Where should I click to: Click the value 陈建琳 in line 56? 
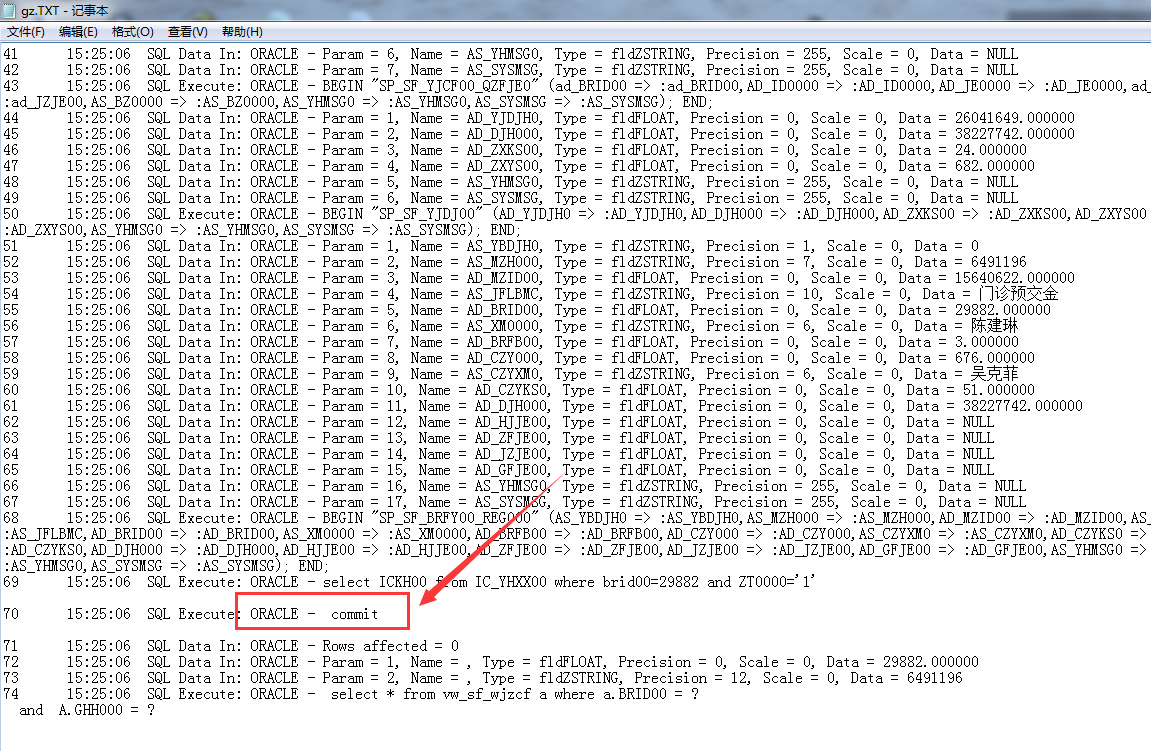[994, 326]
